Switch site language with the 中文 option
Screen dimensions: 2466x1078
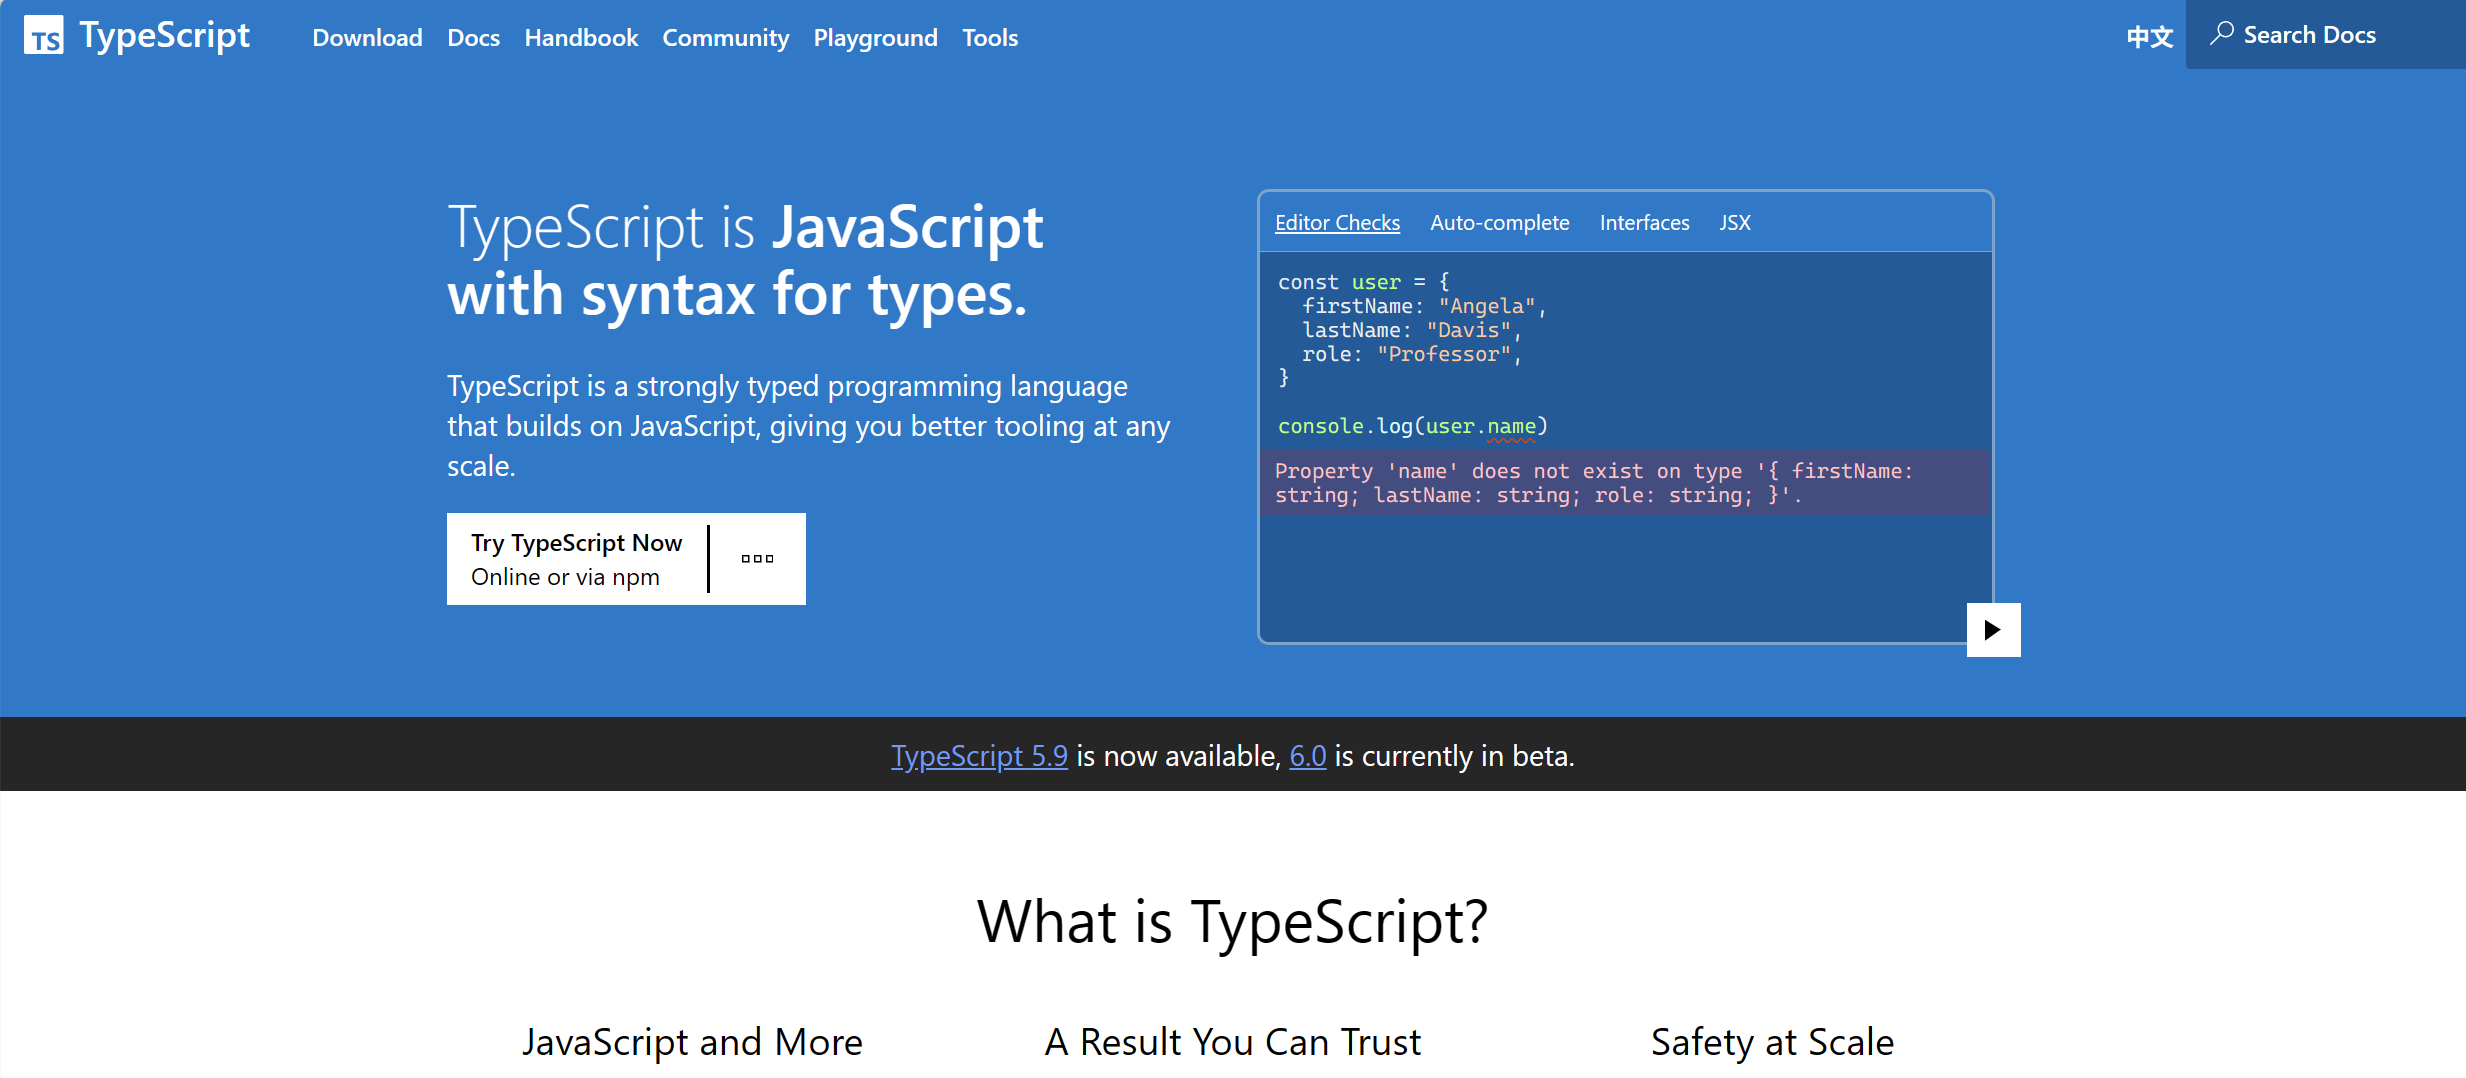tap(2148, 36)
